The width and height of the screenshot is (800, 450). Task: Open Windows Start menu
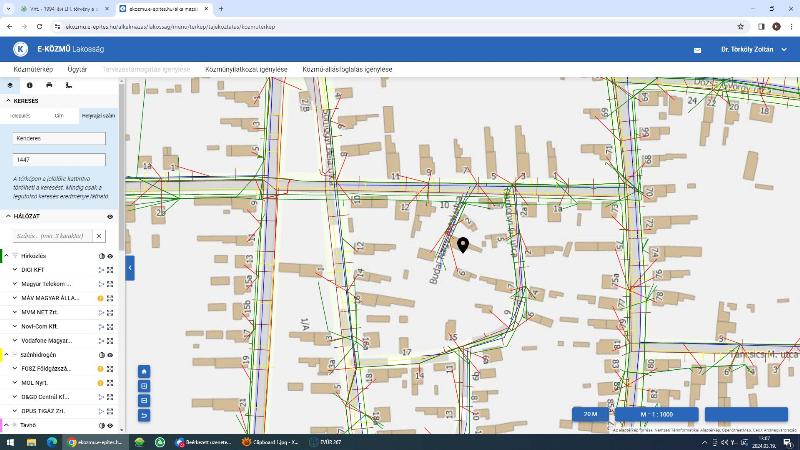[10, 442]
